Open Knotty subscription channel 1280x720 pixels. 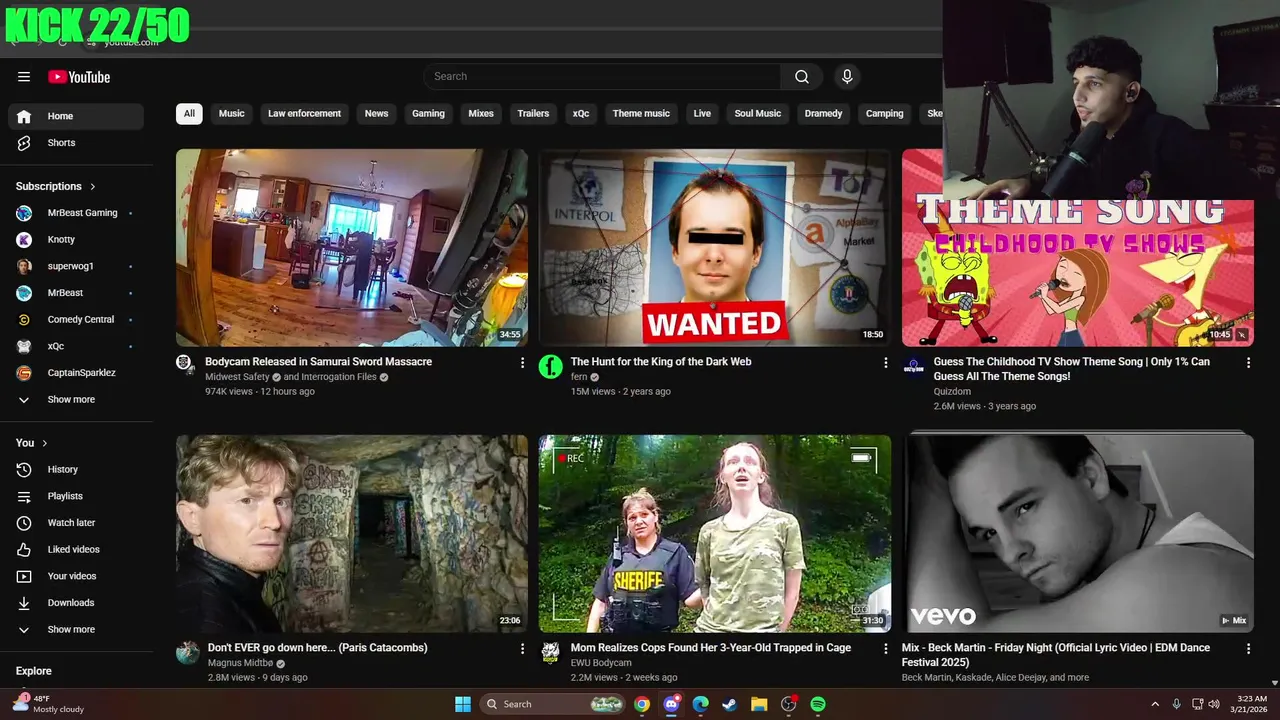[x=76, y=240]
